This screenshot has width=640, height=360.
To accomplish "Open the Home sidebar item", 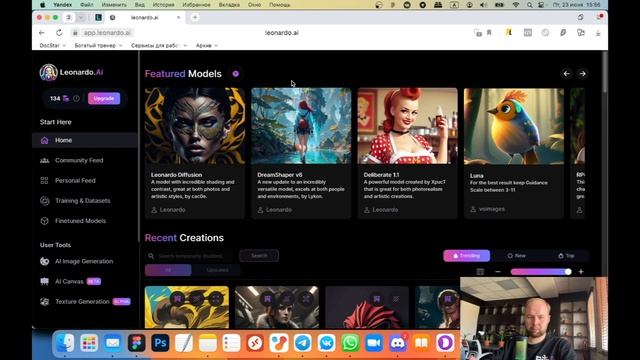I will pos(84,140).
